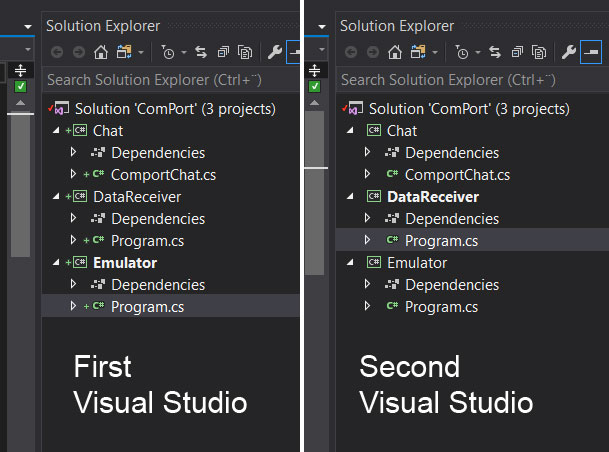609x452 pixels.
Task: Open switch views dropdown arrow in first Solution Explorer
Action: tap(141, 52)
